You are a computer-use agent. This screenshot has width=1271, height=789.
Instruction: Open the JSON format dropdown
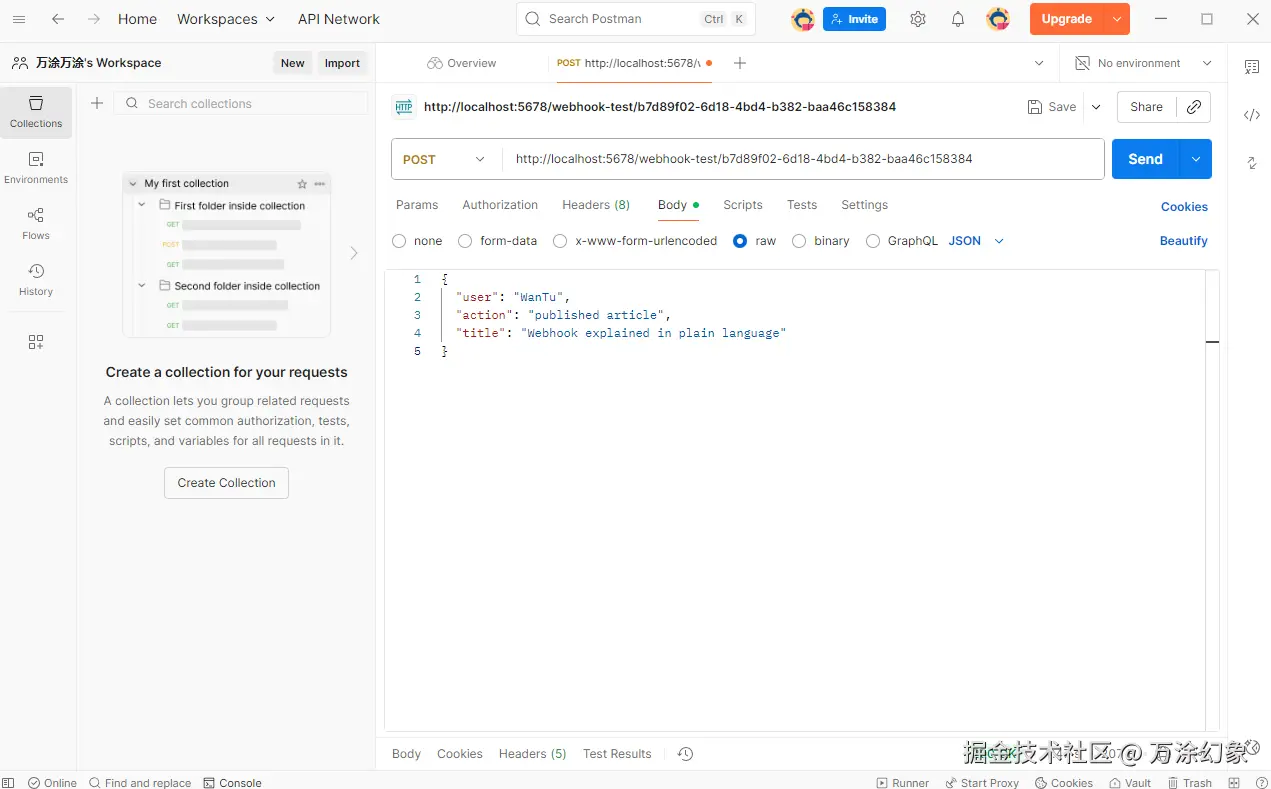[976, 241]
